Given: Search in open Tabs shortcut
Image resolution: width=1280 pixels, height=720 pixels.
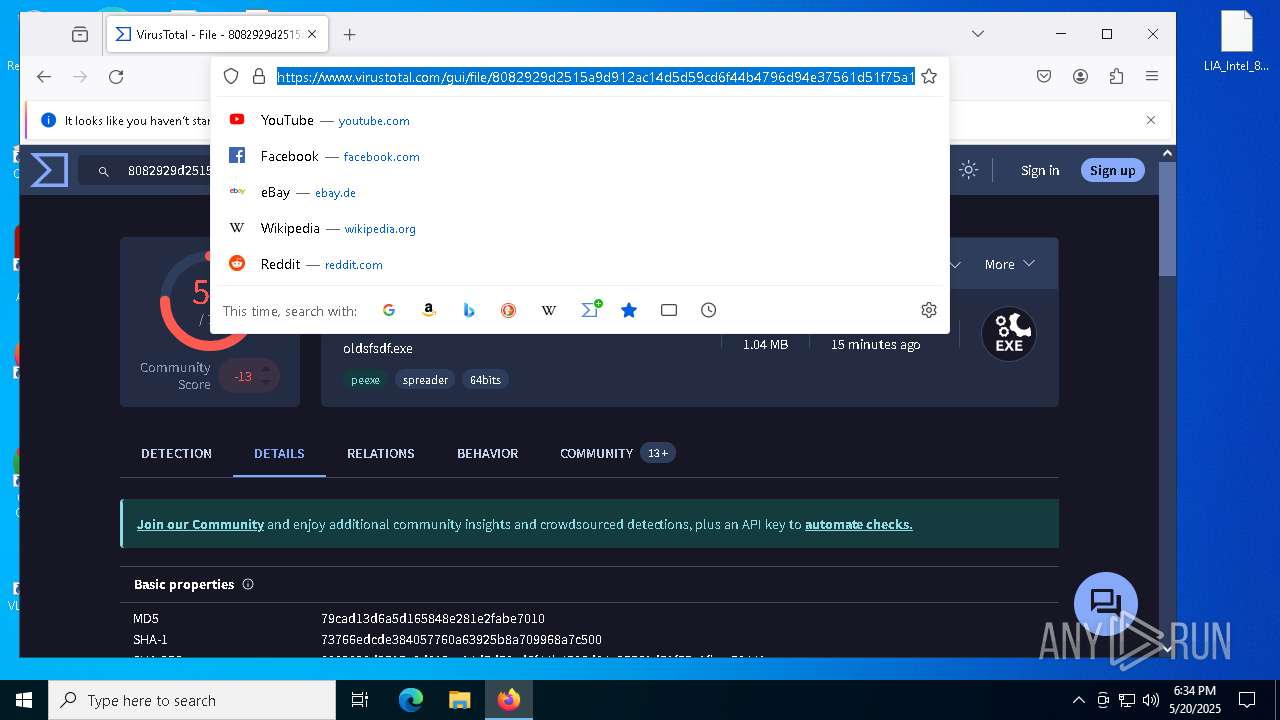Looking at the screenshot, I should 669,310.
